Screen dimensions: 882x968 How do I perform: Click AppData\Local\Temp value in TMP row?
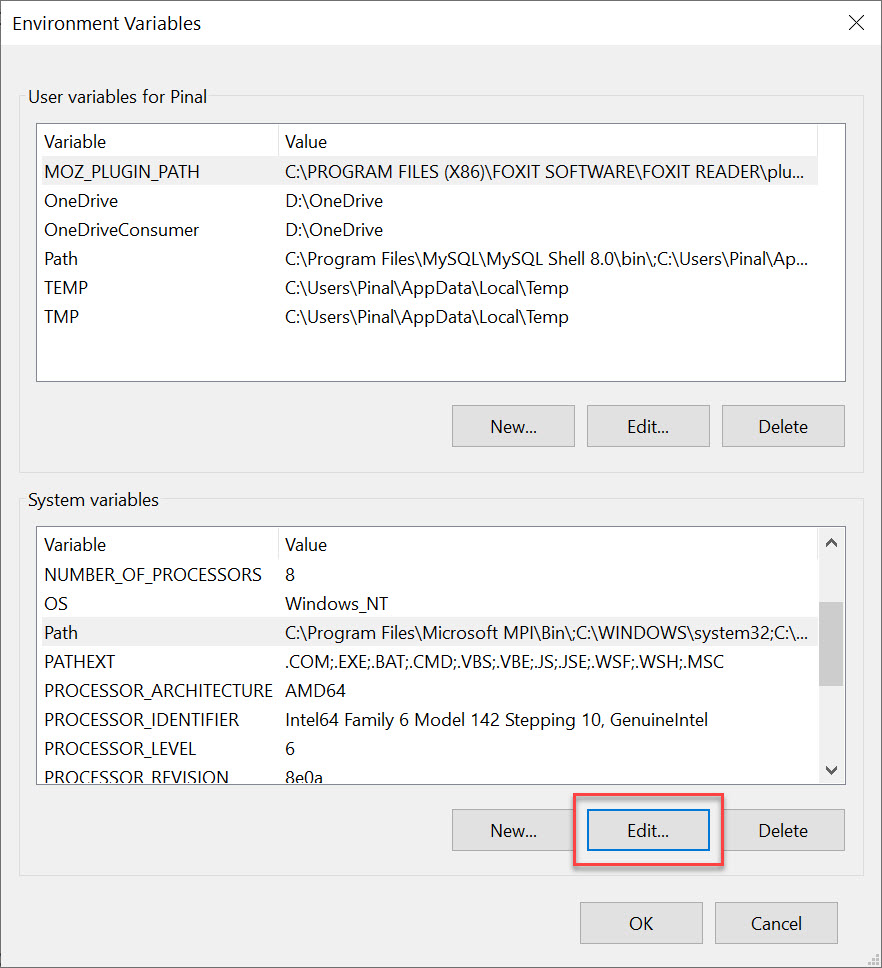(x=426, y=317)
